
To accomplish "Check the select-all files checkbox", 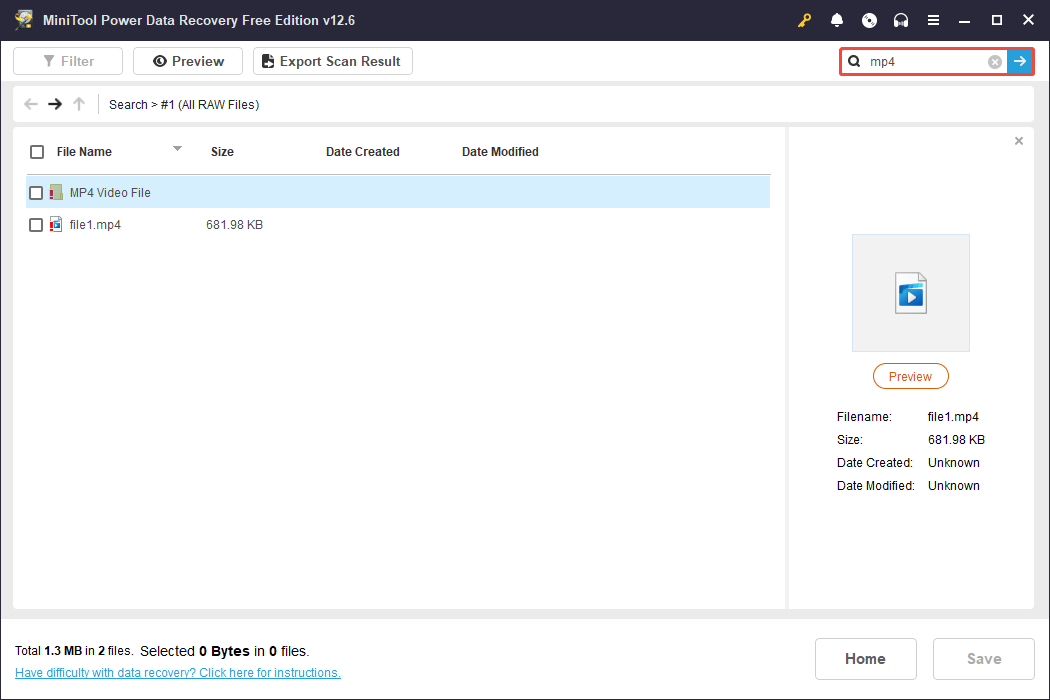I will click(x=37, y=151).
